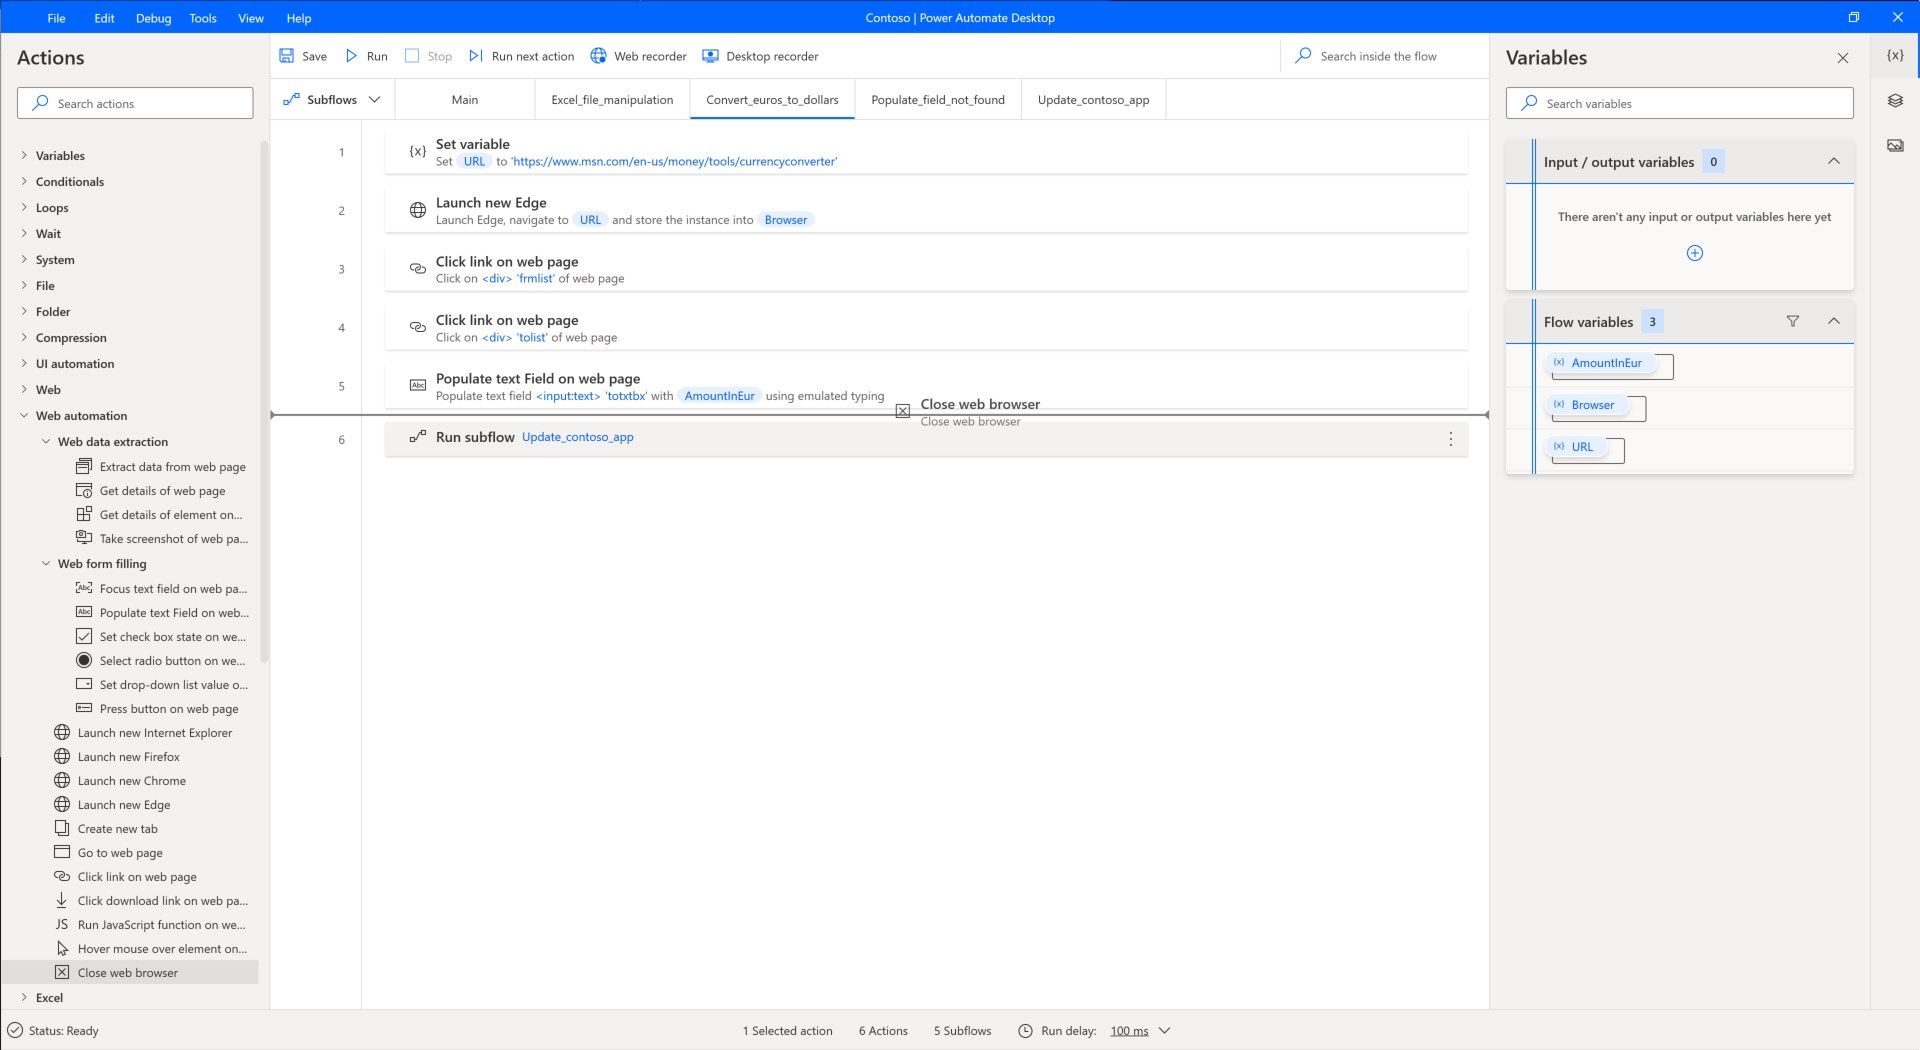Open the UI elements panel icon
This screenshot has width=1920, height=1050.
(x=1895, y=100)
